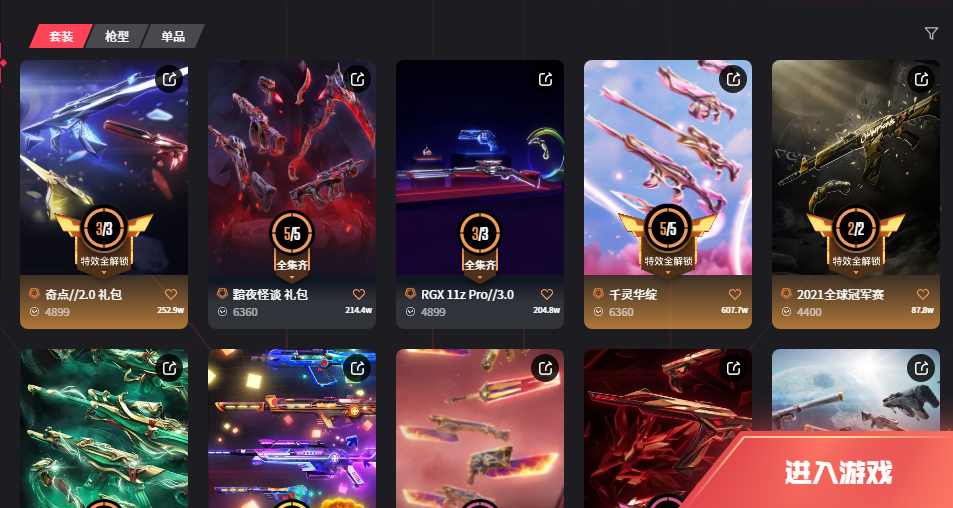Share the 奇点//2.0 礼包 bundle card
This screenshot has width=953, height=508.
click(170, 79)
